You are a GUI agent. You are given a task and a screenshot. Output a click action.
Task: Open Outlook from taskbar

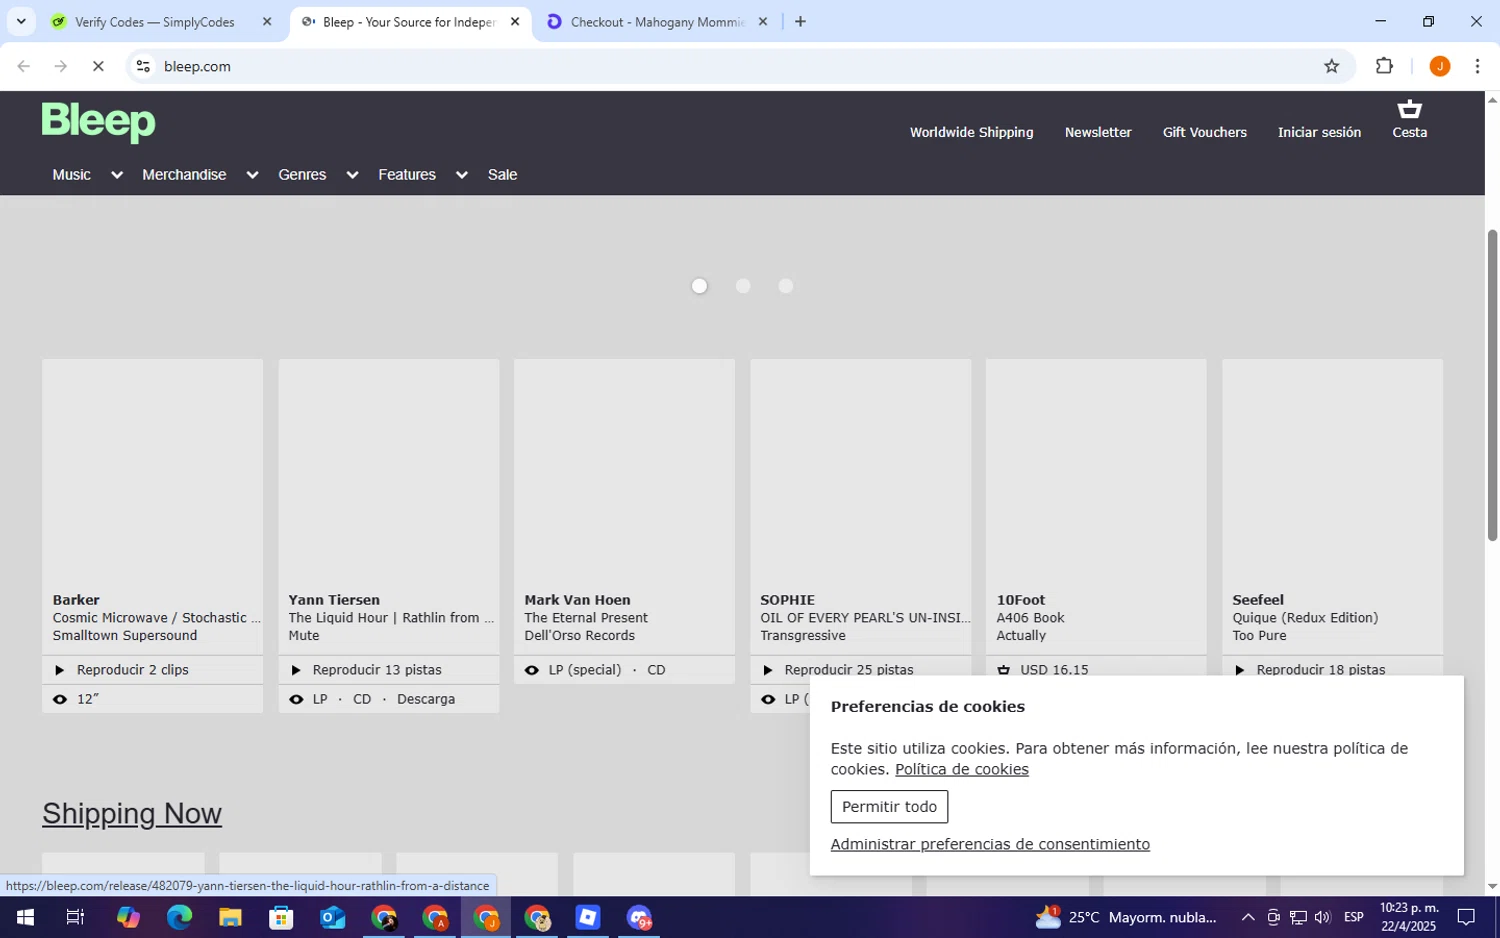(332, 917)
